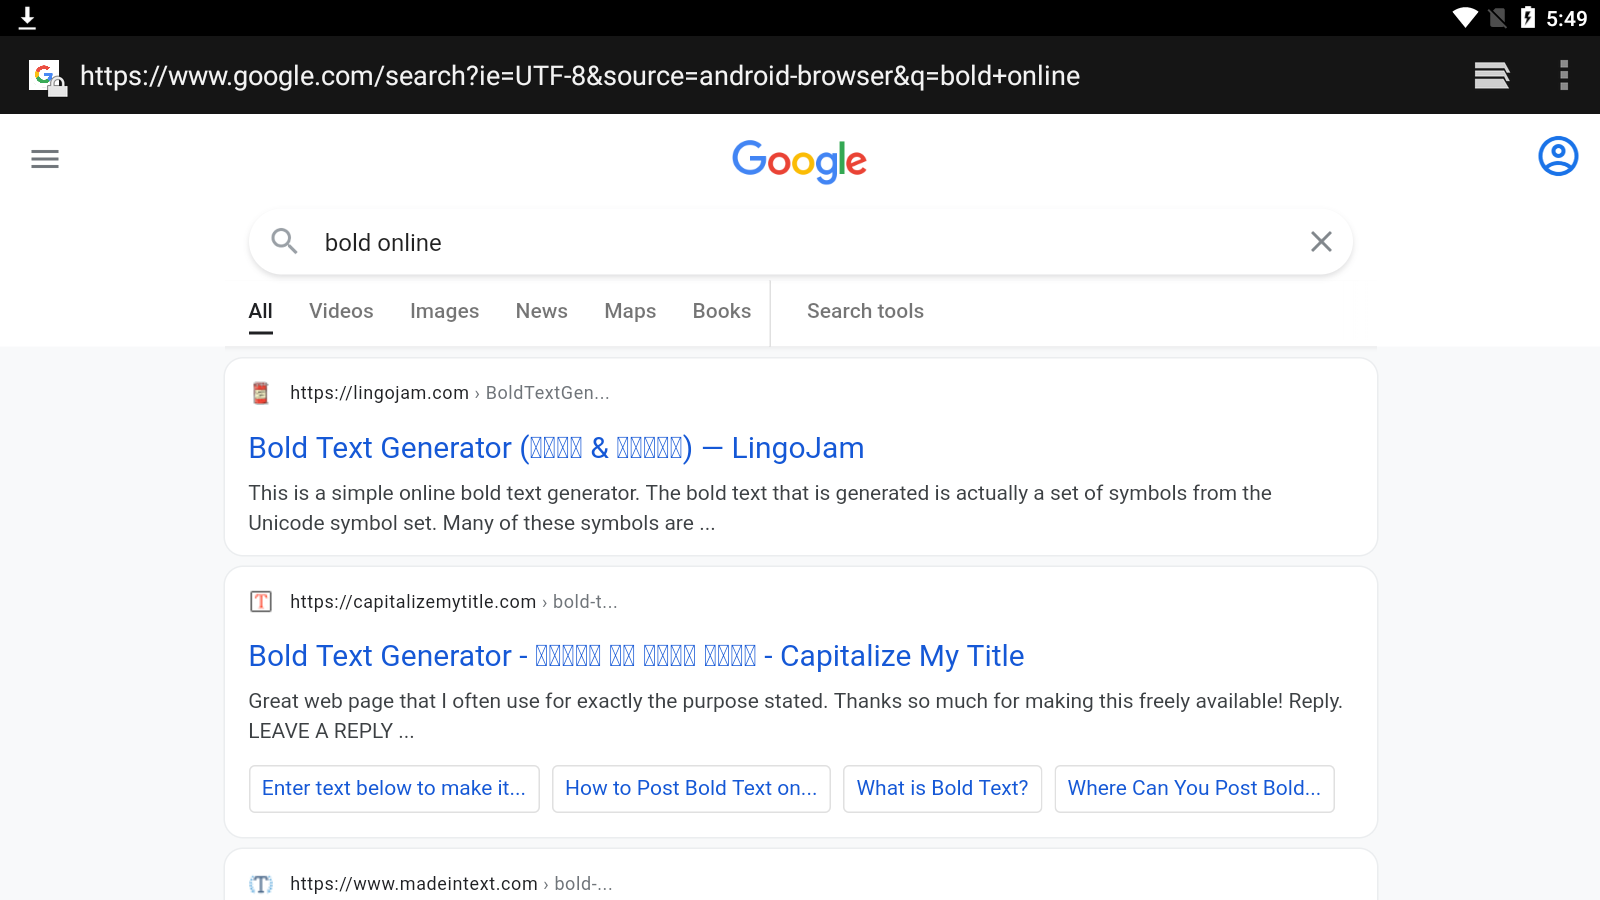Switch to the Videos tab
Screen dimensions: 1600x900
point(341,311)
